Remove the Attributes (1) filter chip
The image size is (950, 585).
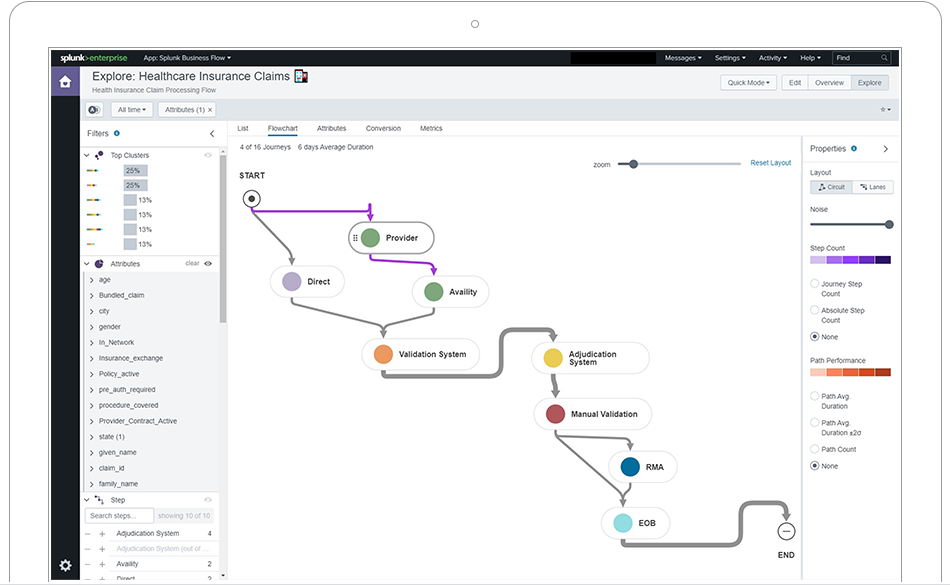[x=210, y=110]
